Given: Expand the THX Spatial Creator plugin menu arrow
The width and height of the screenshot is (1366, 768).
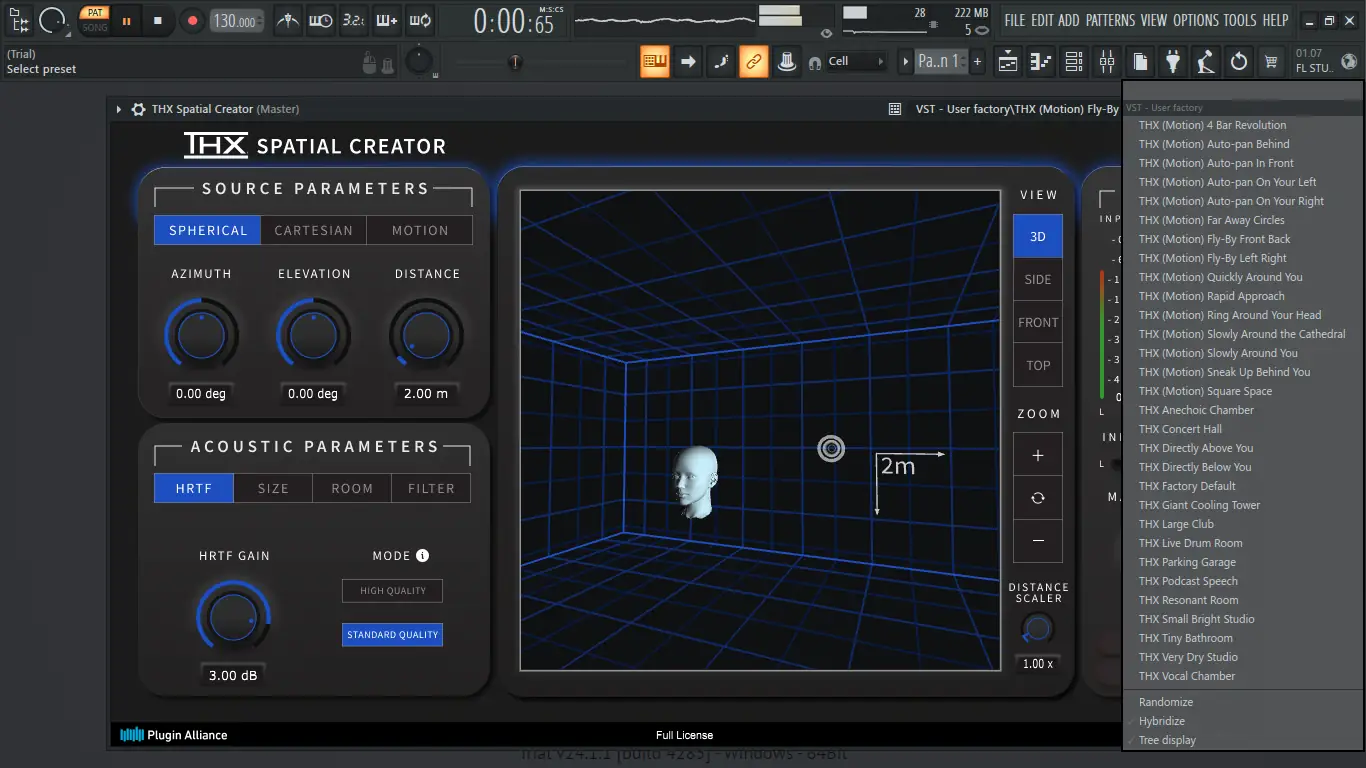Looking at the screenshot, I should point(118,109).
